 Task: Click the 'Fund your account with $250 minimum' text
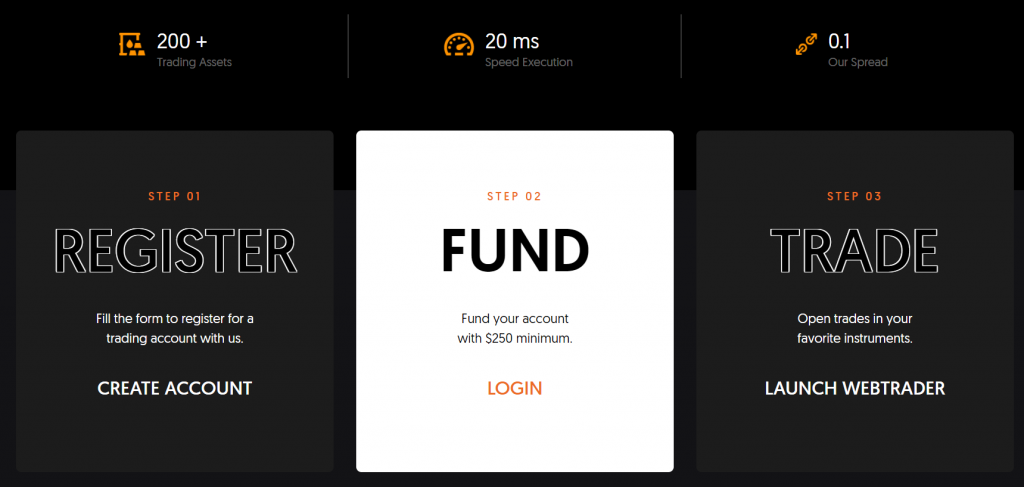tap(515, 329)
